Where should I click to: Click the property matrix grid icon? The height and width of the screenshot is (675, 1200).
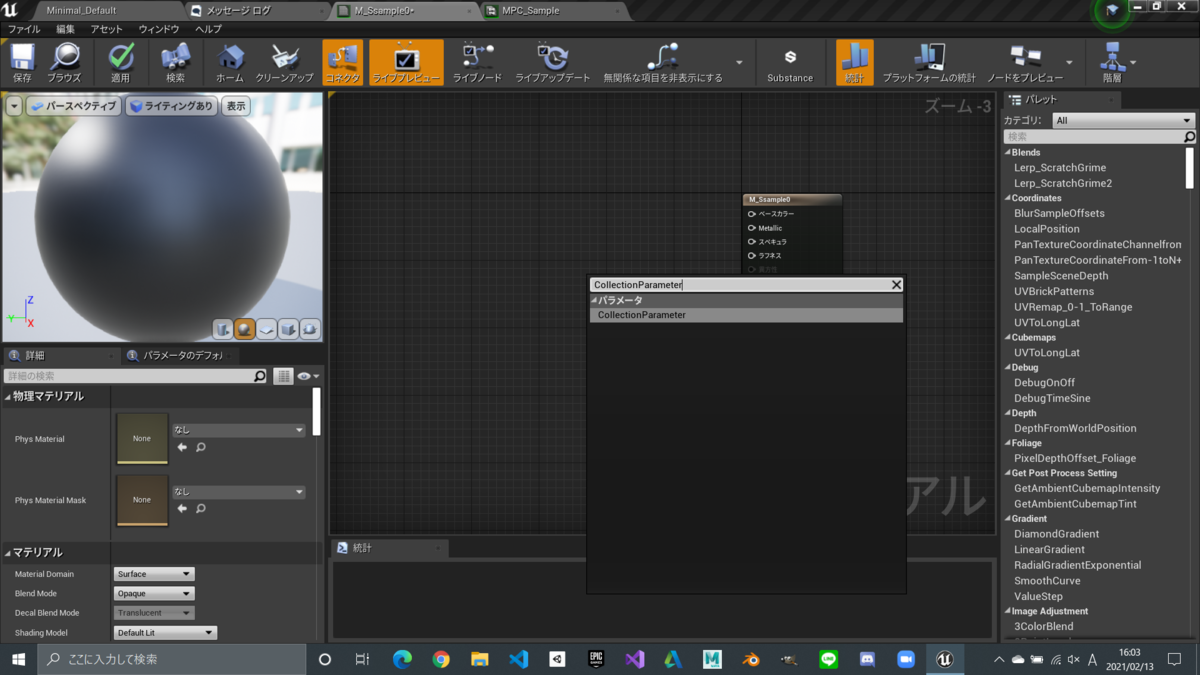coord(284,376)
